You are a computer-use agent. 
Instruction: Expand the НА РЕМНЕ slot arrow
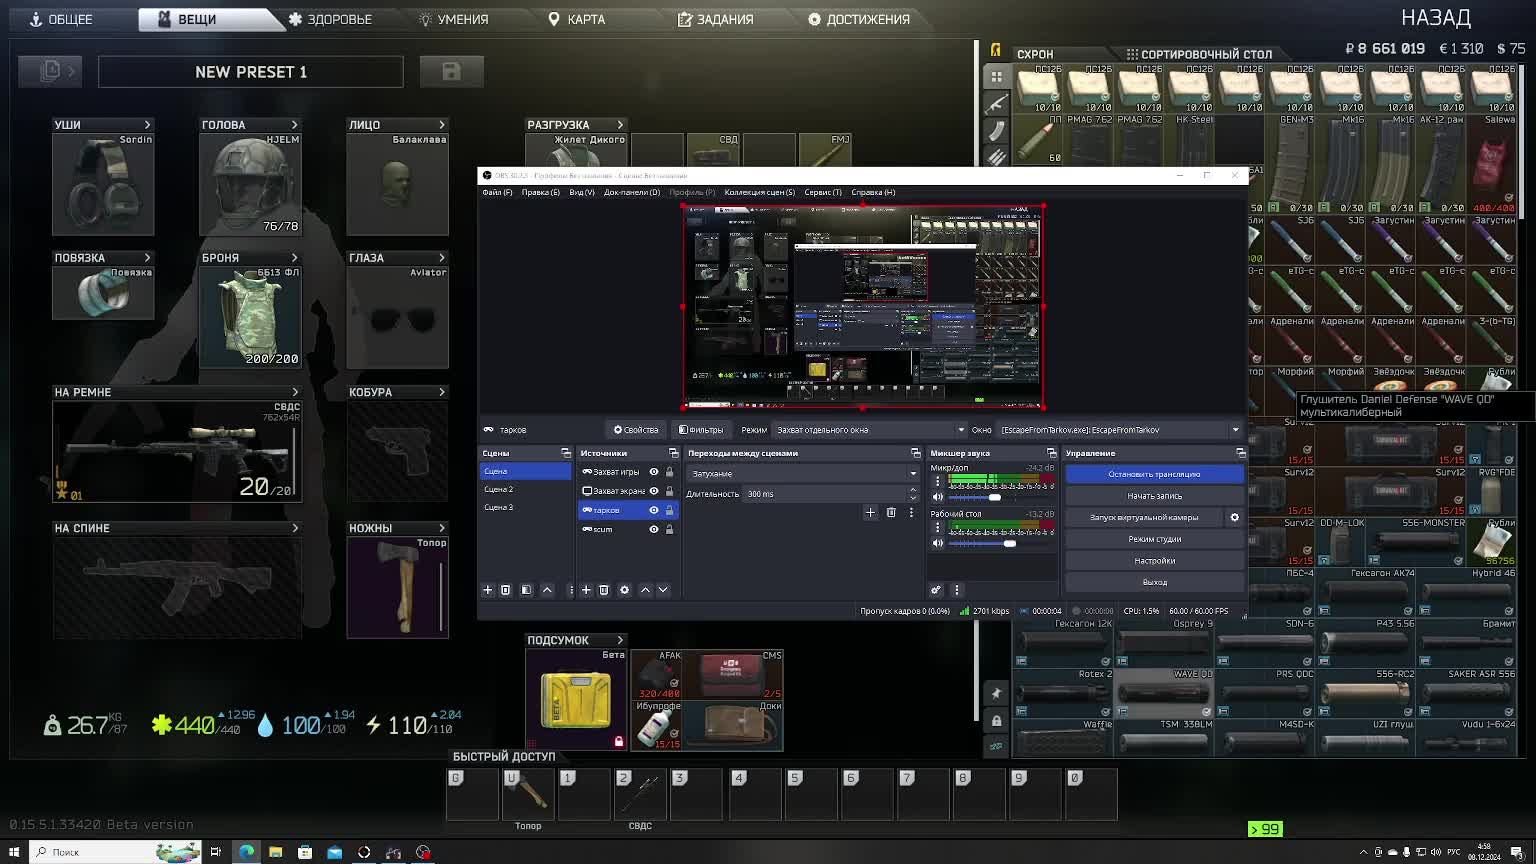point(294,392)
